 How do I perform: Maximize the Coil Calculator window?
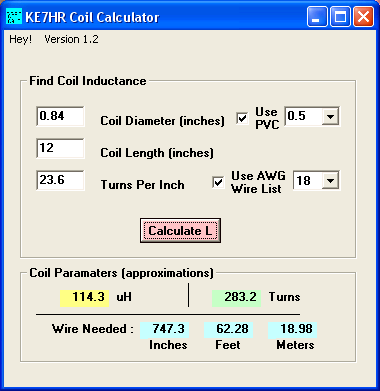[340, 16]
